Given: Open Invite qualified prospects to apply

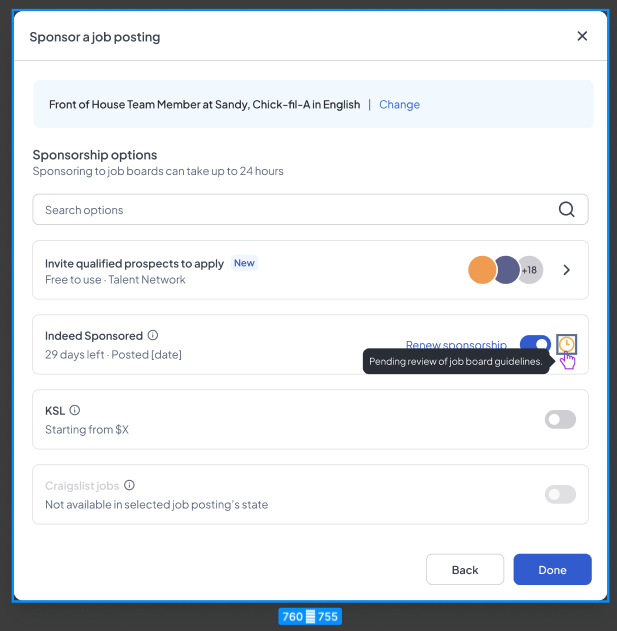Looking at the screenshot, I should (x=134, y=264).
